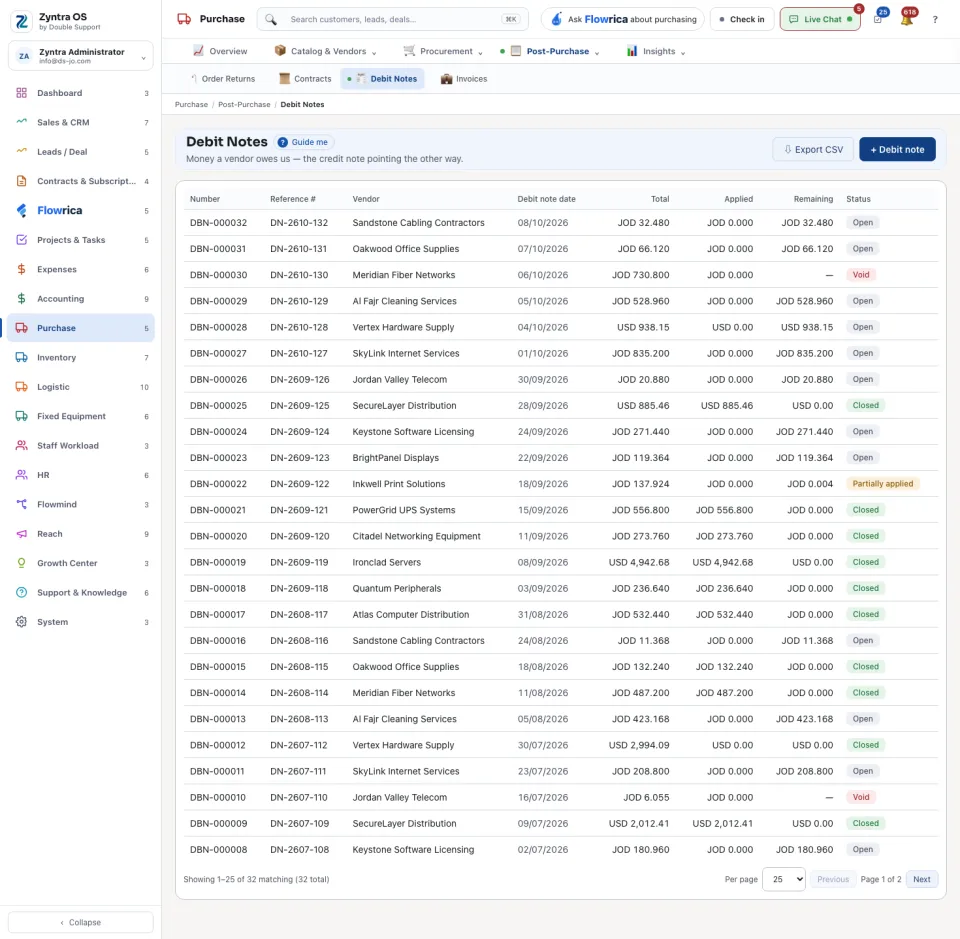Open debit note DBN-000008

[x=219, y=850]
